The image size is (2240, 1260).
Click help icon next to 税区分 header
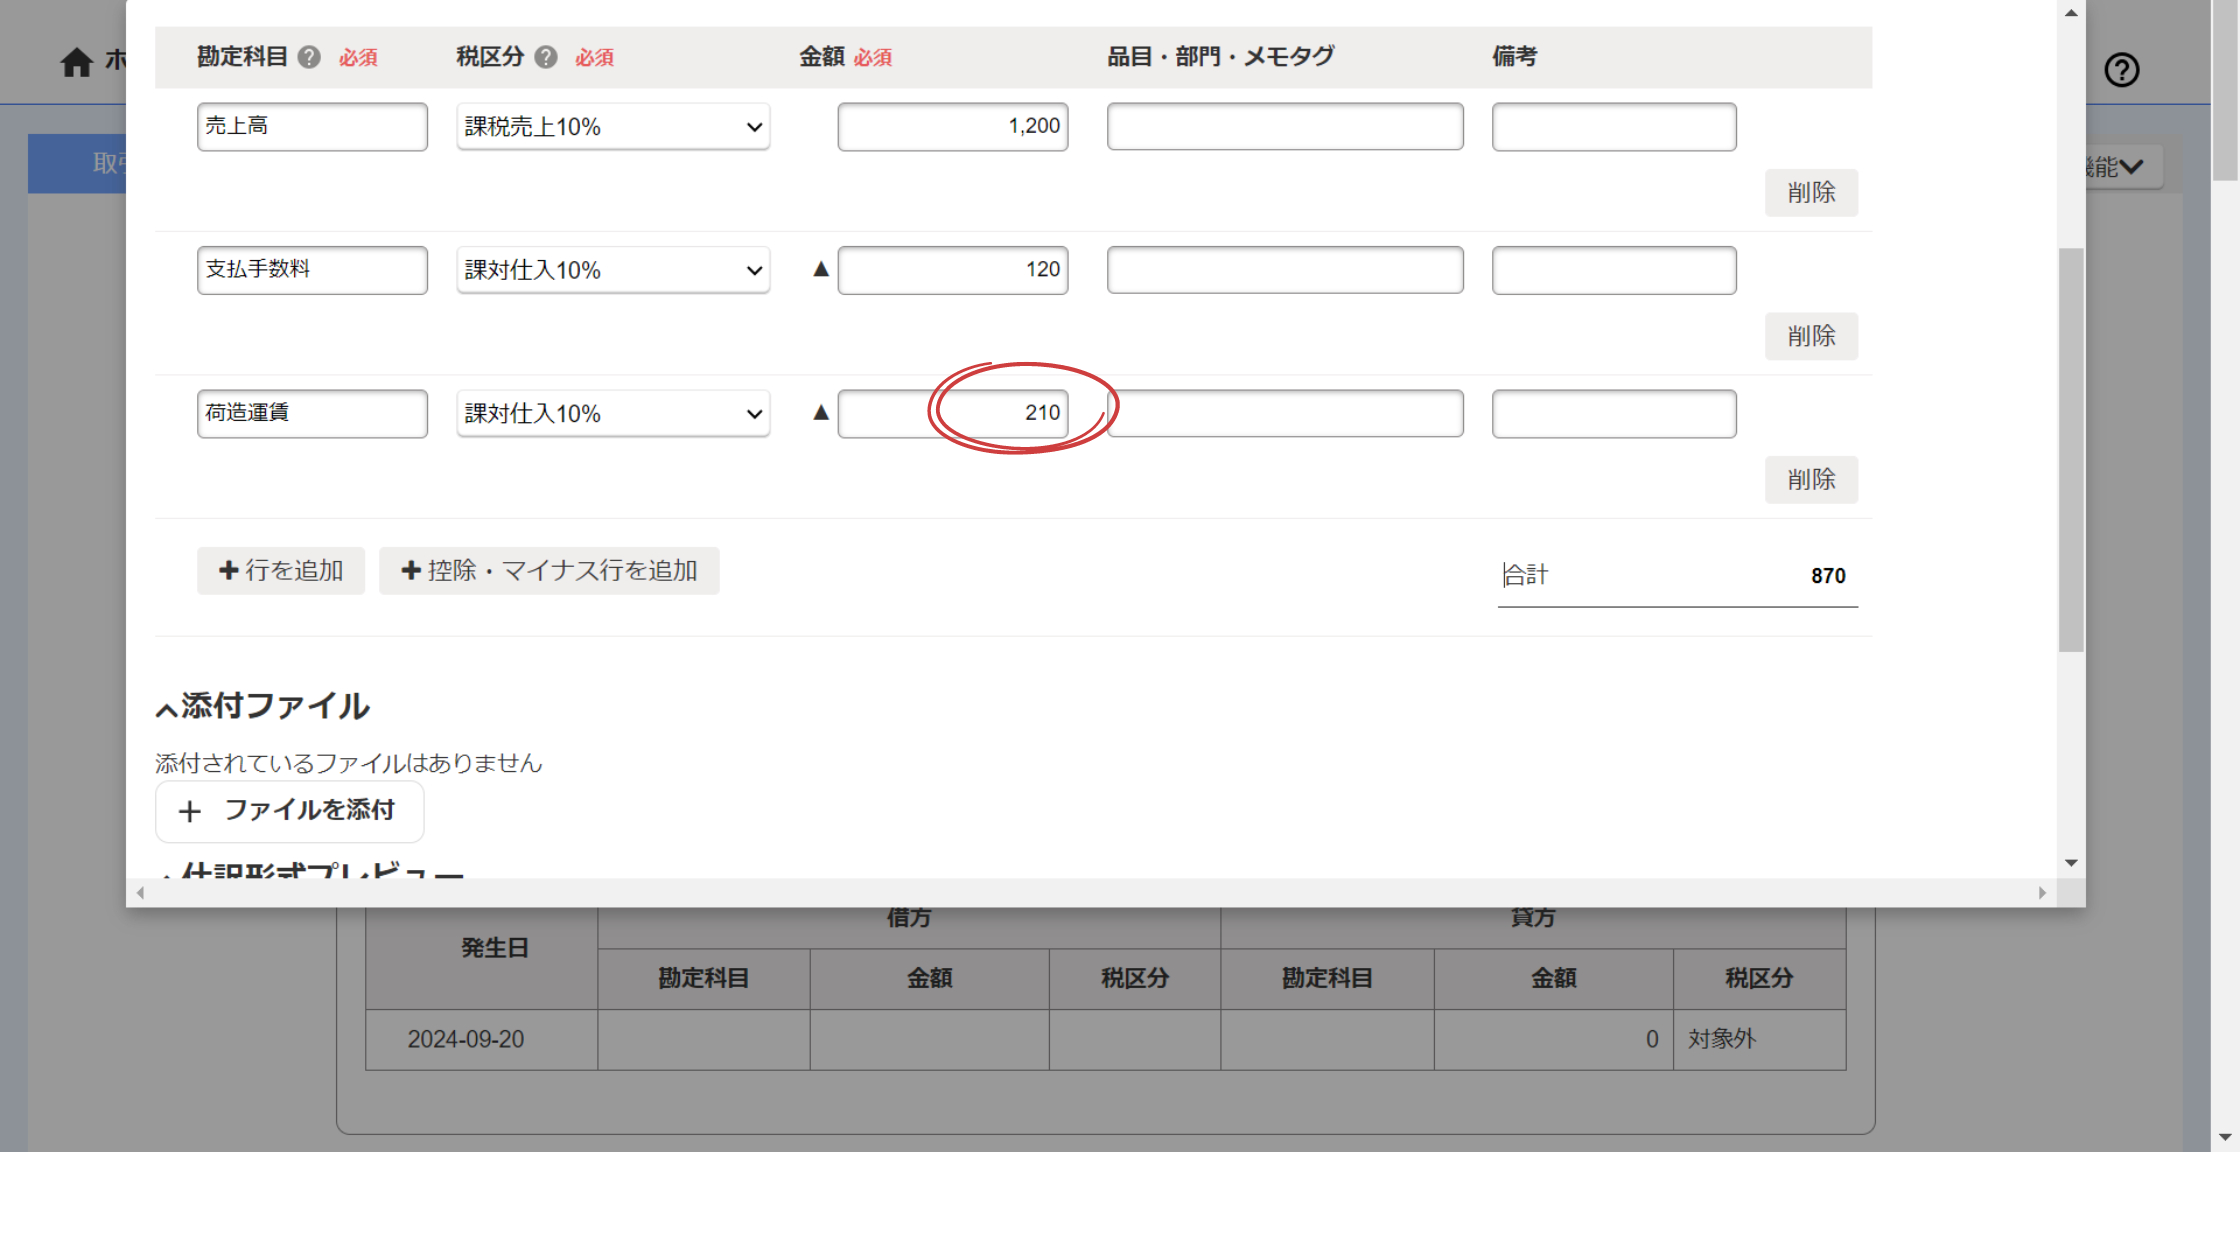coord(545,57)
